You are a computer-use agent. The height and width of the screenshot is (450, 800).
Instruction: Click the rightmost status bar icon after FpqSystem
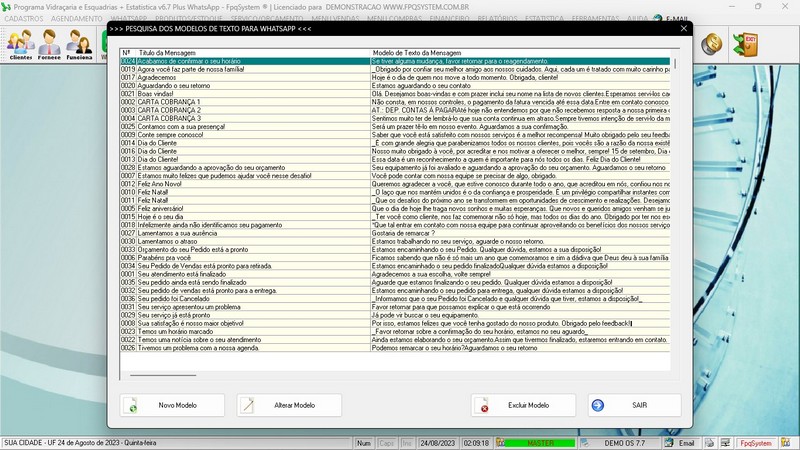tap(785, 443)
